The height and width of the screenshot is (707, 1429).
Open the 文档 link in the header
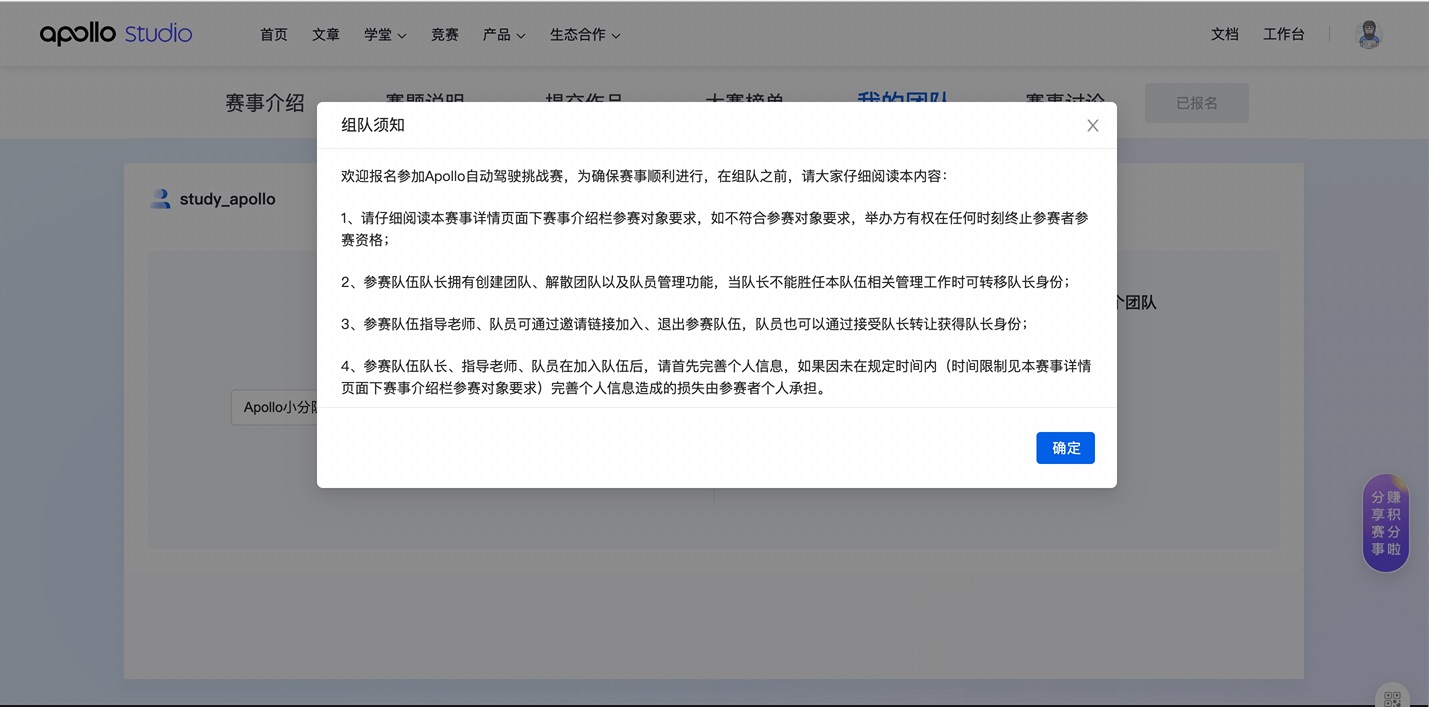pyautogui.click(x=1225, y=35)
